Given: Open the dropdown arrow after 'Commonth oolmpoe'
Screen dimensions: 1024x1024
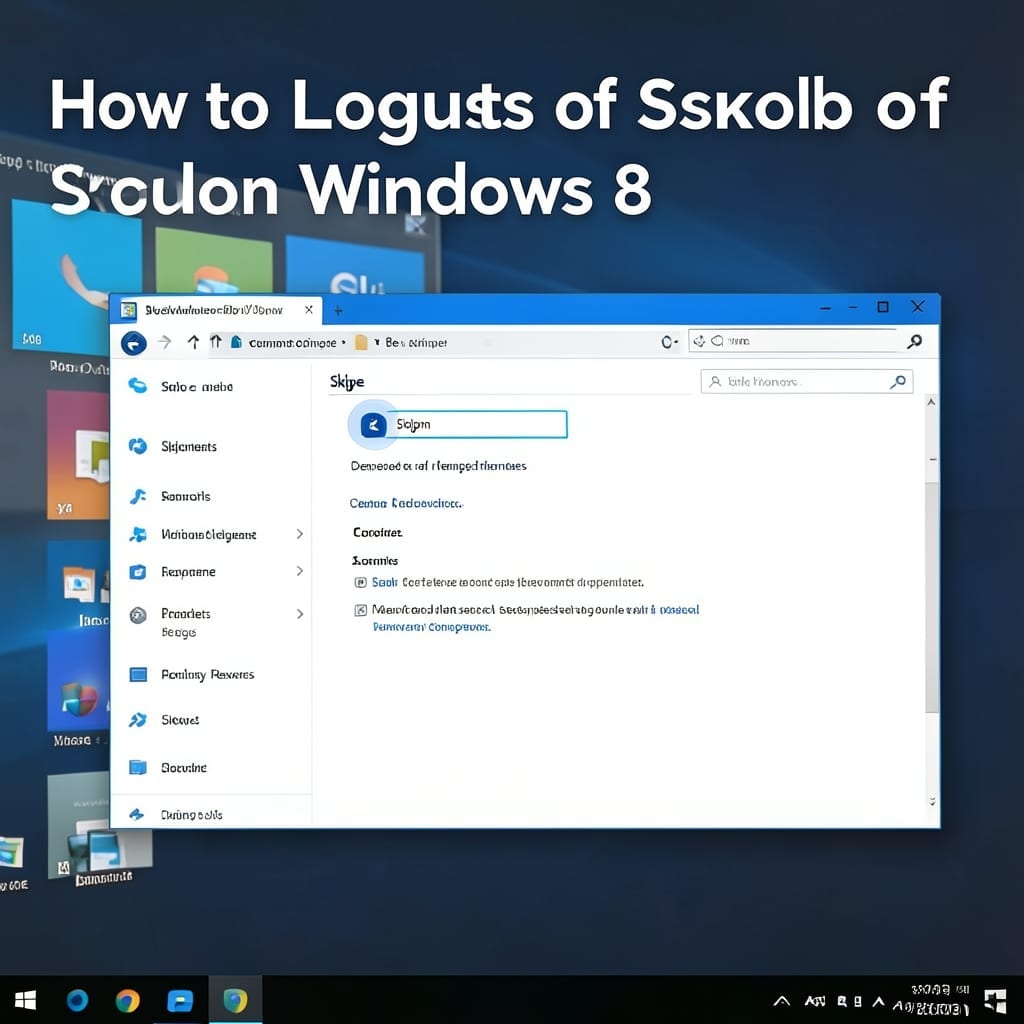Looking at the screenshot, I should click(344, 342).
